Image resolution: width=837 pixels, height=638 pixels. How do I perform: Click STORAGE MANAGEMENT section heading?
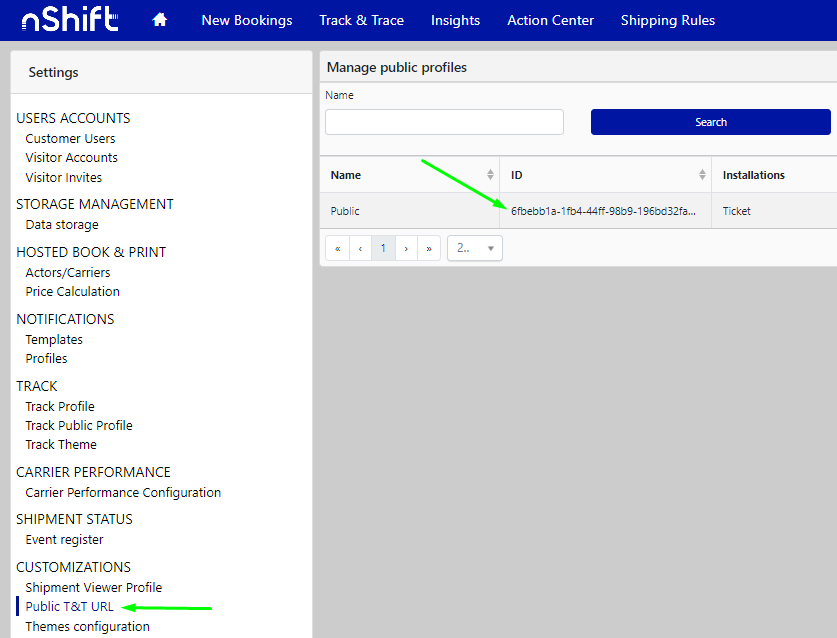pyautogui.click(x=94, y=204)
